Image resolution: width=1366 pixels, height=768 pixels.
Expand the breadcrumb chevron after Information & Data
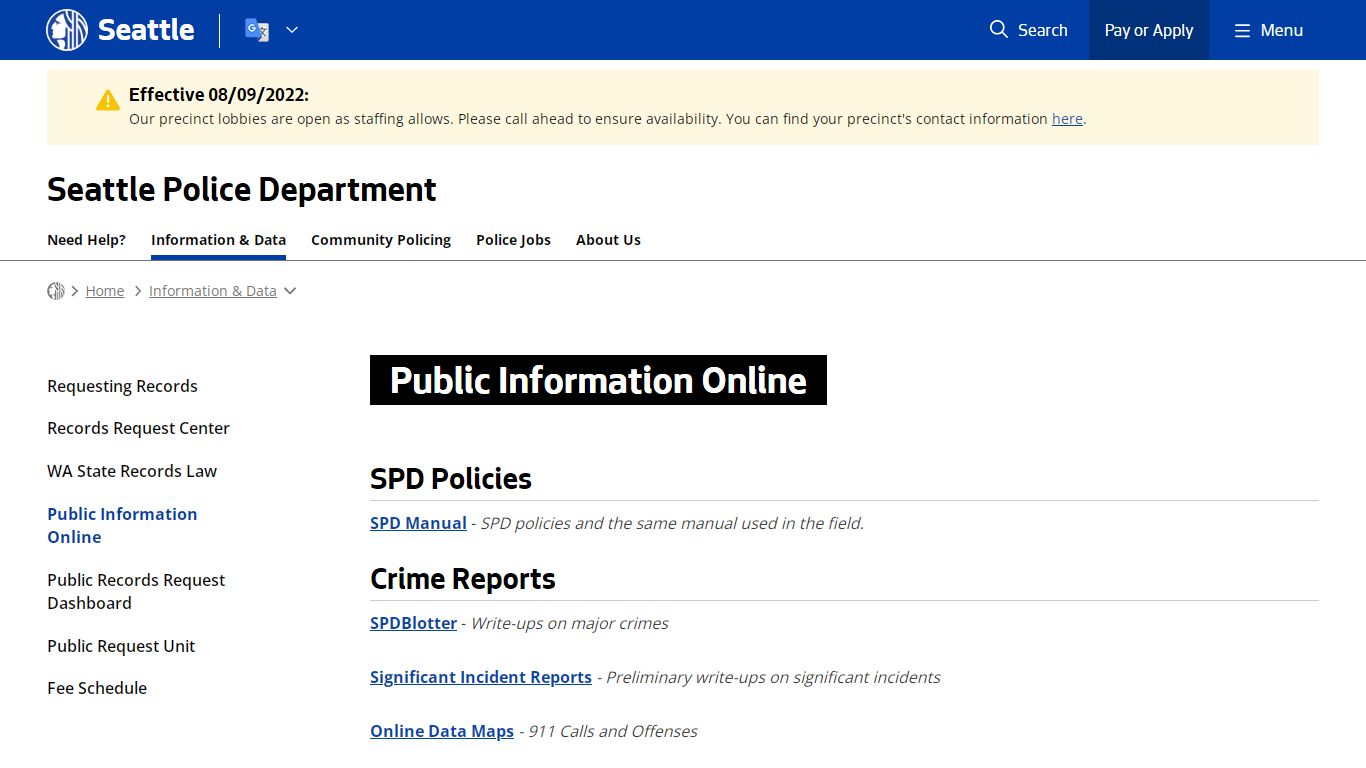tap(290, 291)
